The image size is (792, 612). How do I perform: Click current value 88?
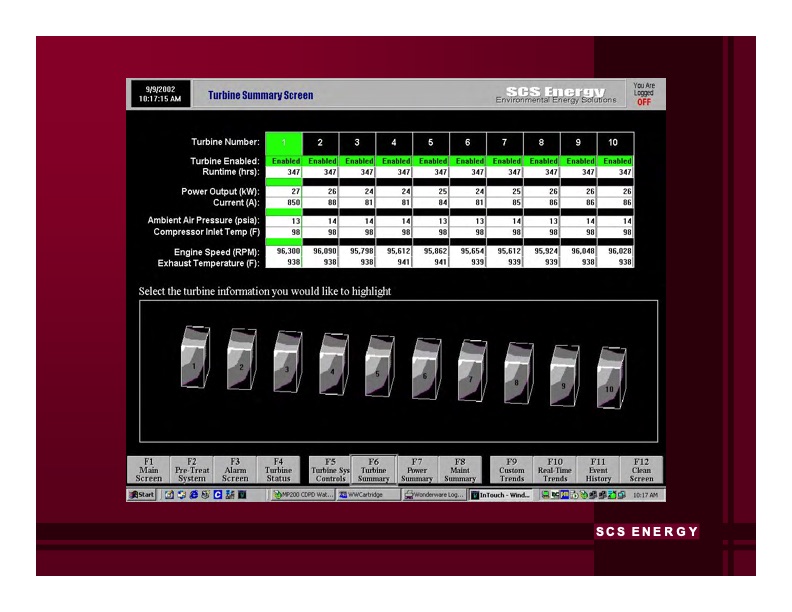[320, 202]
